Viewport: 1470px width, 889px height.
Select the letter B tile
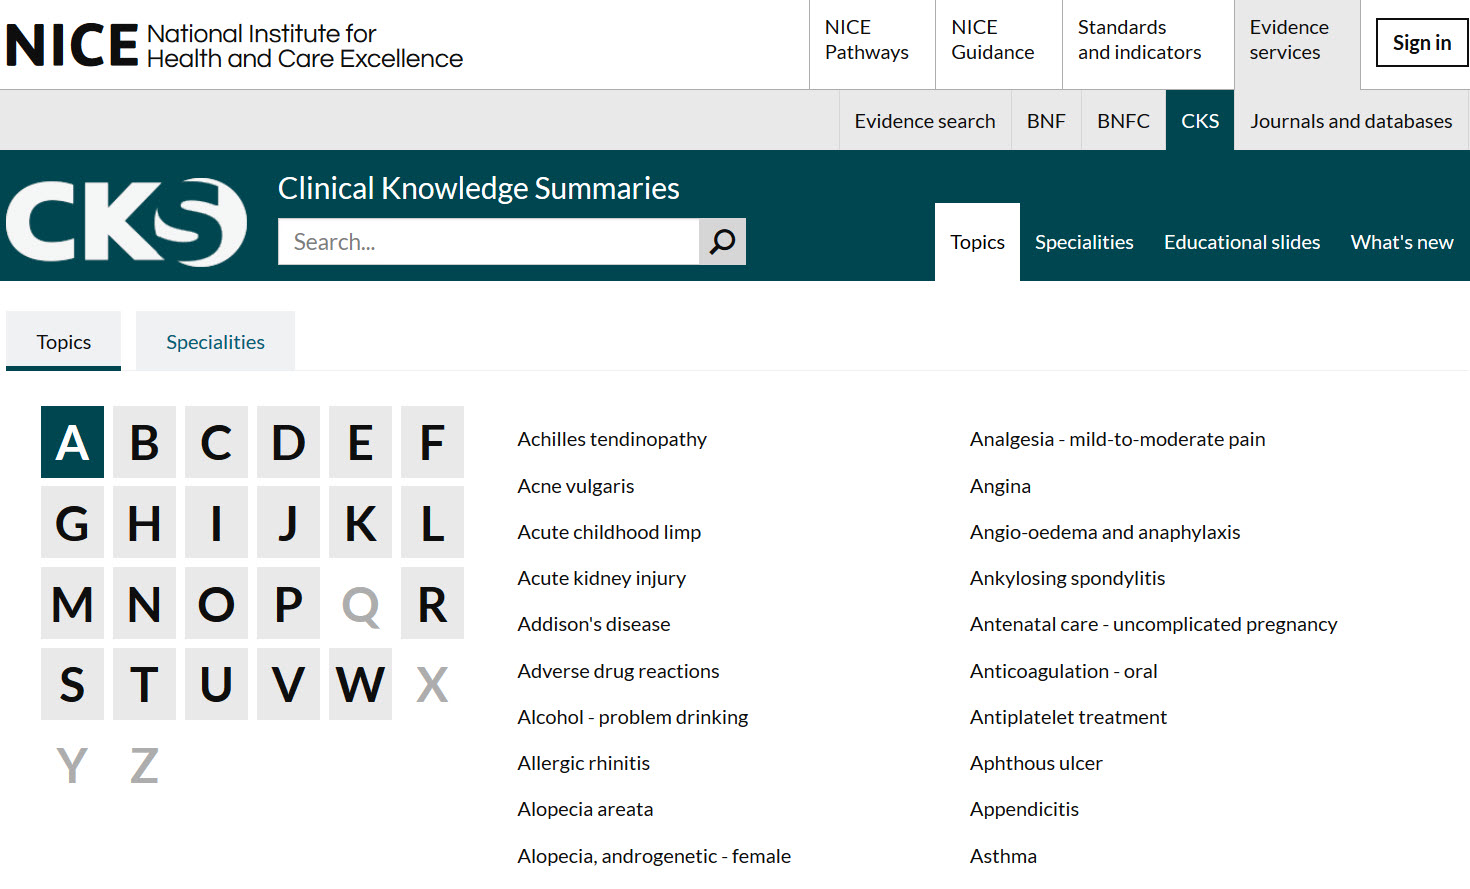(144, 441)
